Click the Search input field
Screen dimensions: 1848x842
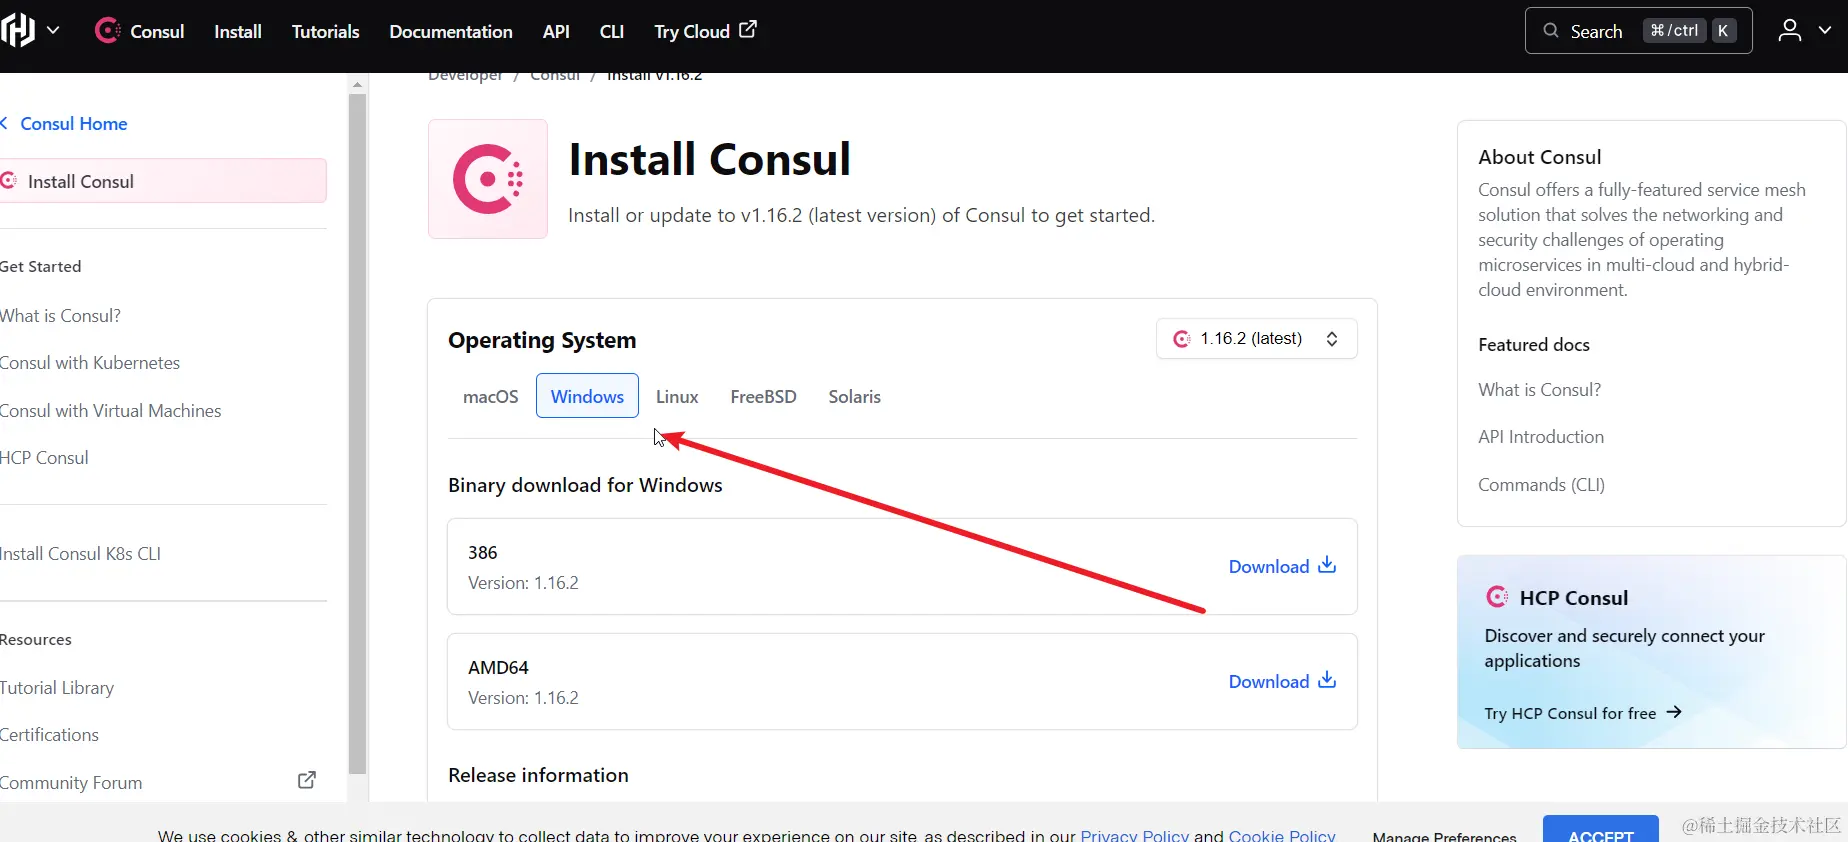pyautogui.click(x=1638, y=31)
